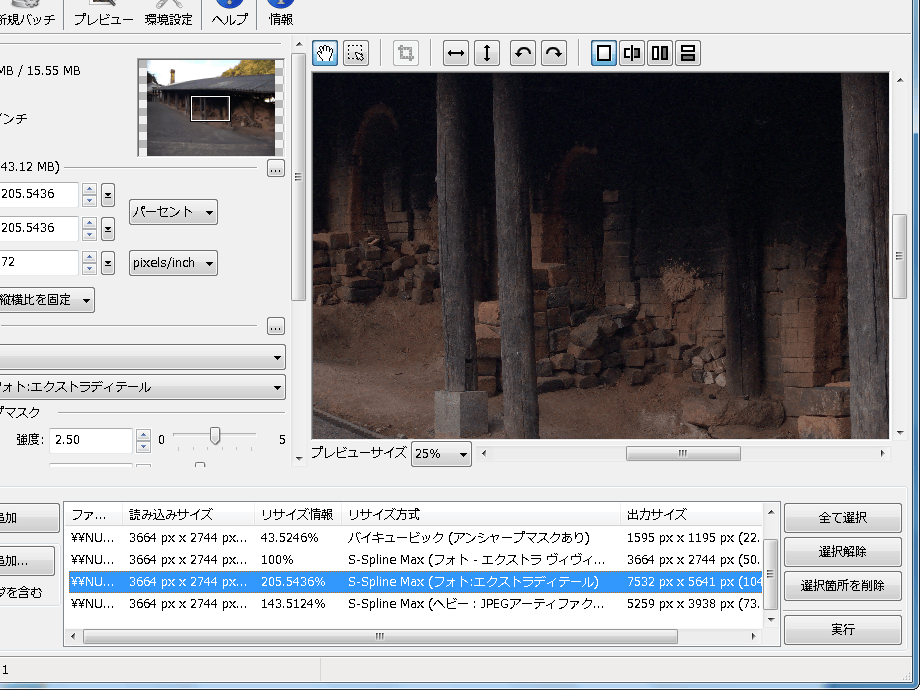Viewport: 920px width, 690px height.
Task: Click the ellipsis button next to 43.12 MB
Action: (276, 168)
